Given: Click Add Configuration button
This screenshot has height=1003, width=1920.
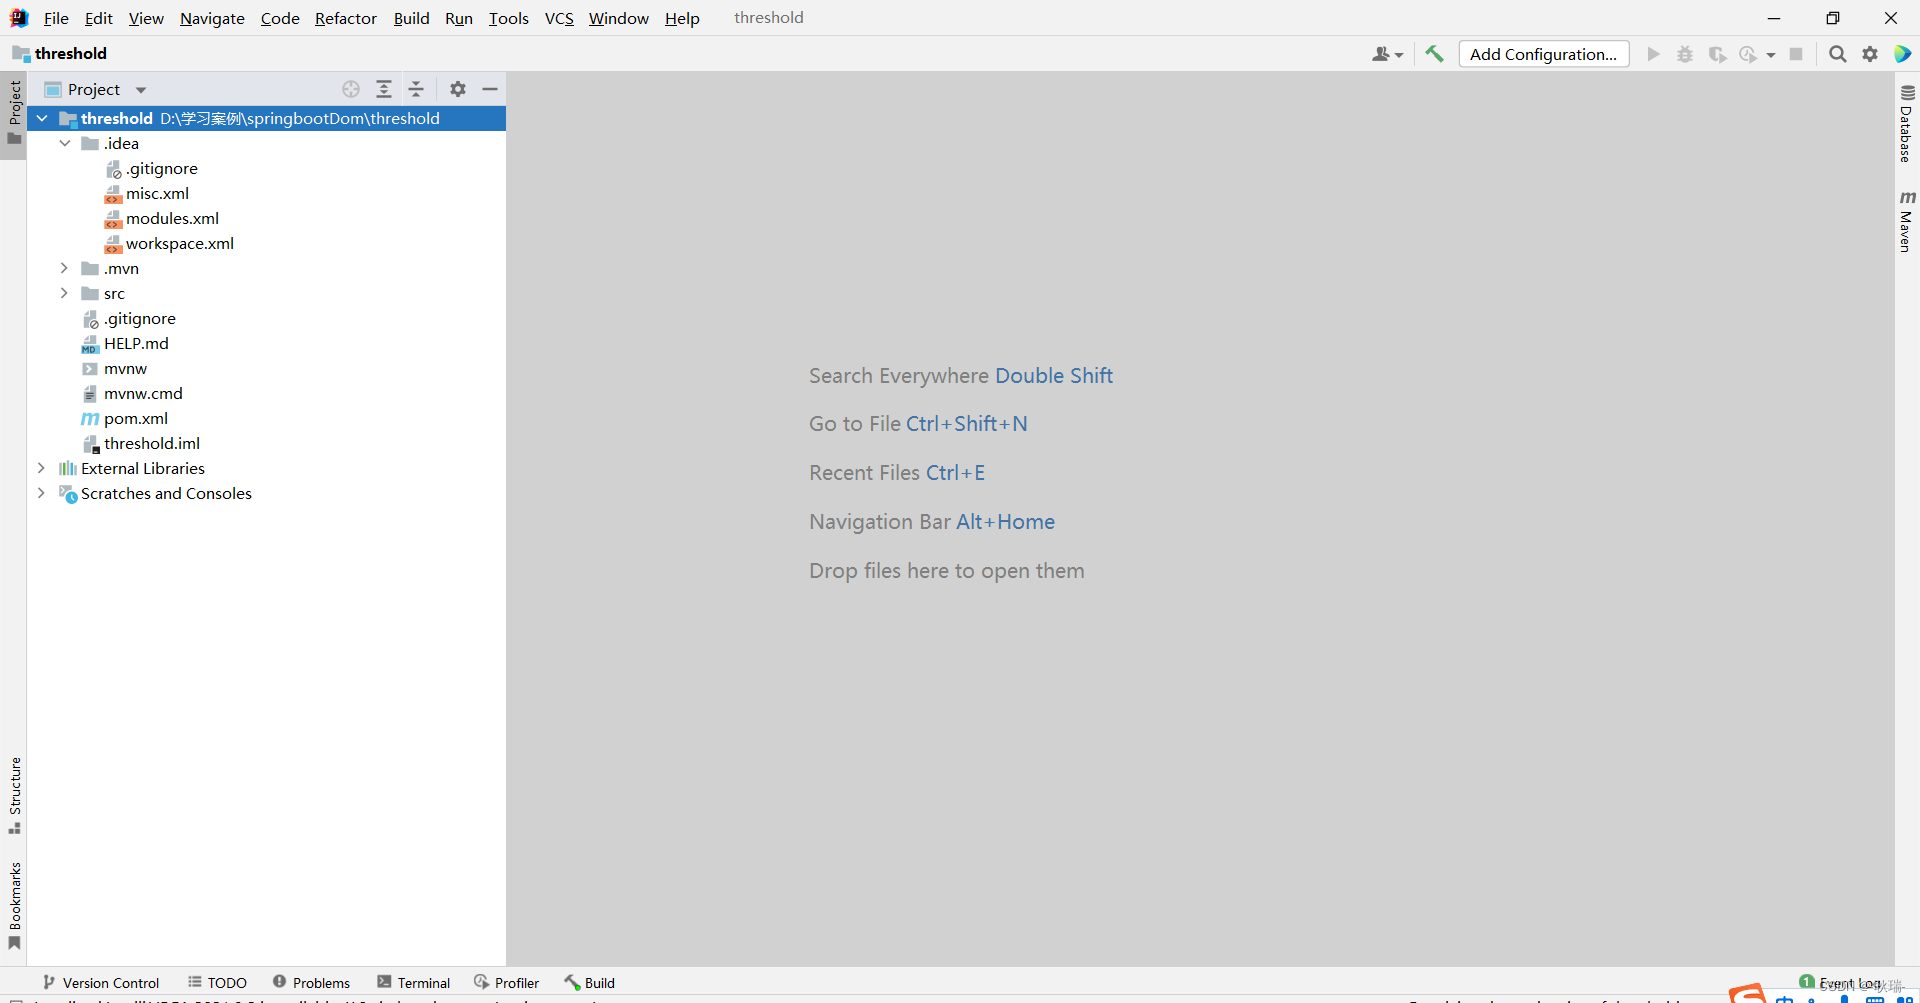Looking at the screenshot, I should tap(1543, 54).
